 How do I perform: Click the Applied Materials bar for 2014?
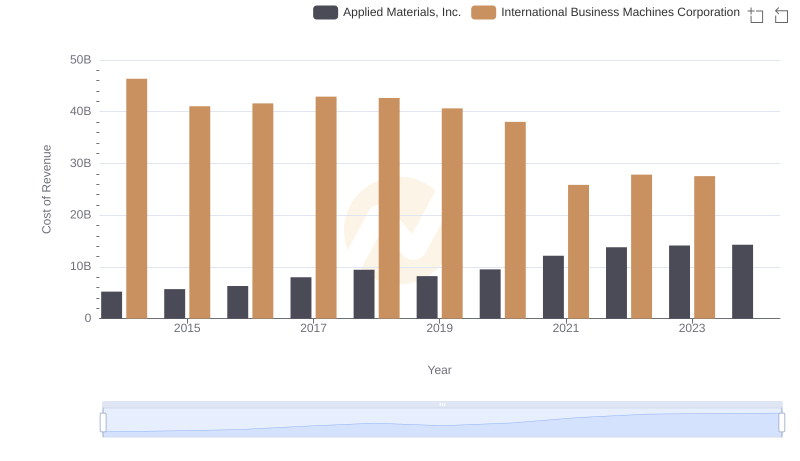point(112,305)
